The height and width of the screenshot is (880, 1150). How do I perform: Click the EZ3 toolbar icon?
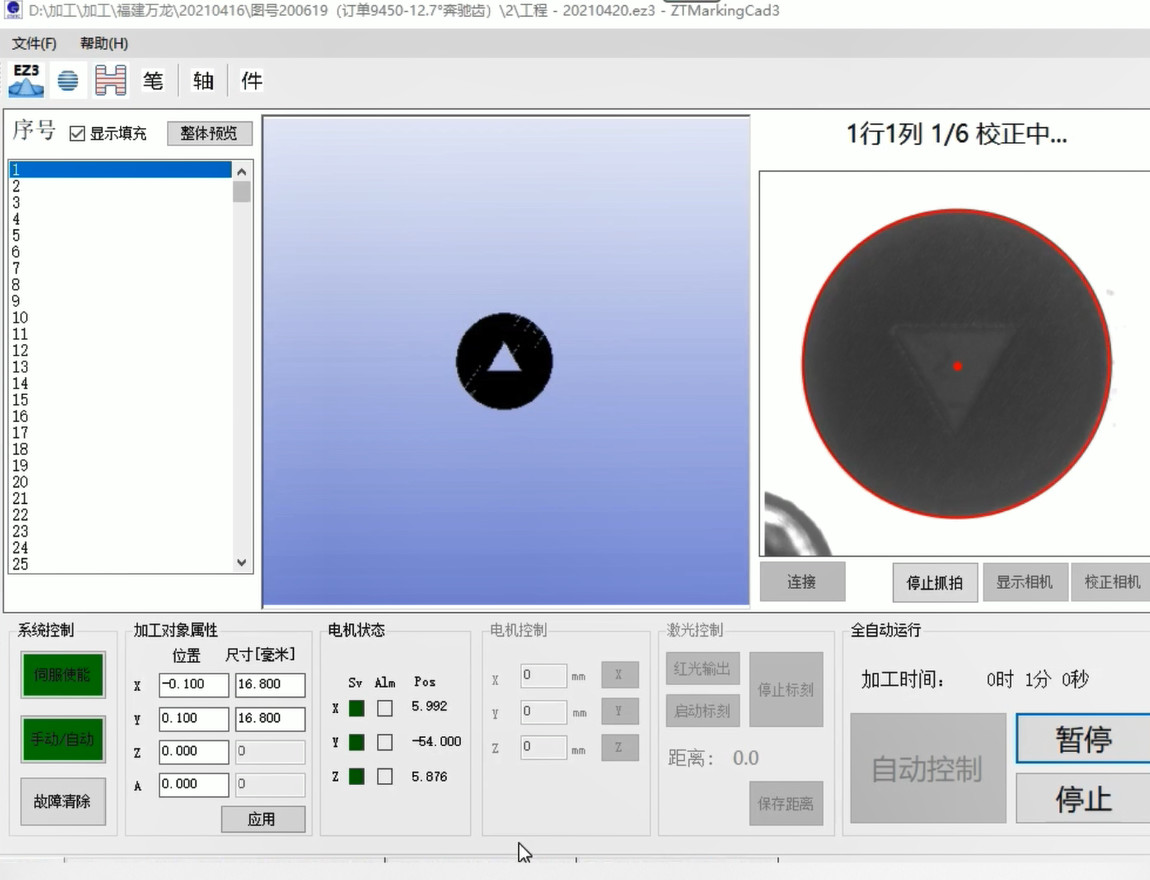tap(26, 80)
